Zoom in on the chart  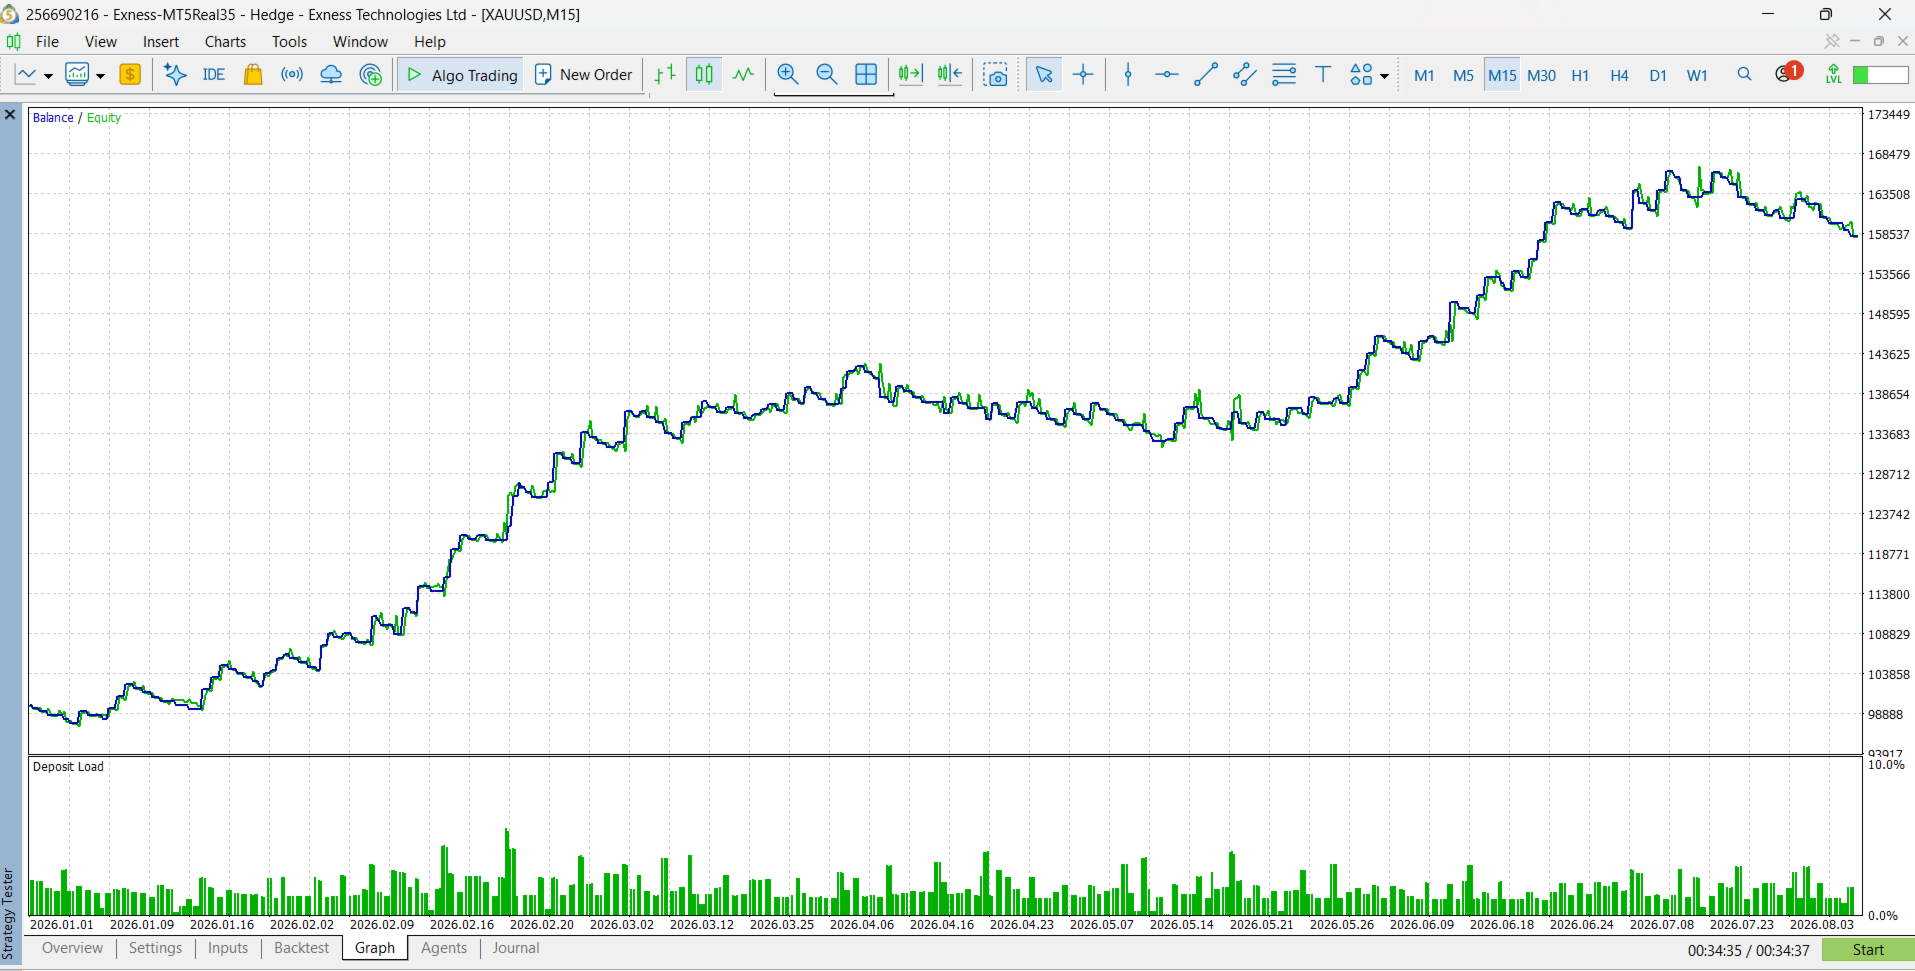(788, 74)
